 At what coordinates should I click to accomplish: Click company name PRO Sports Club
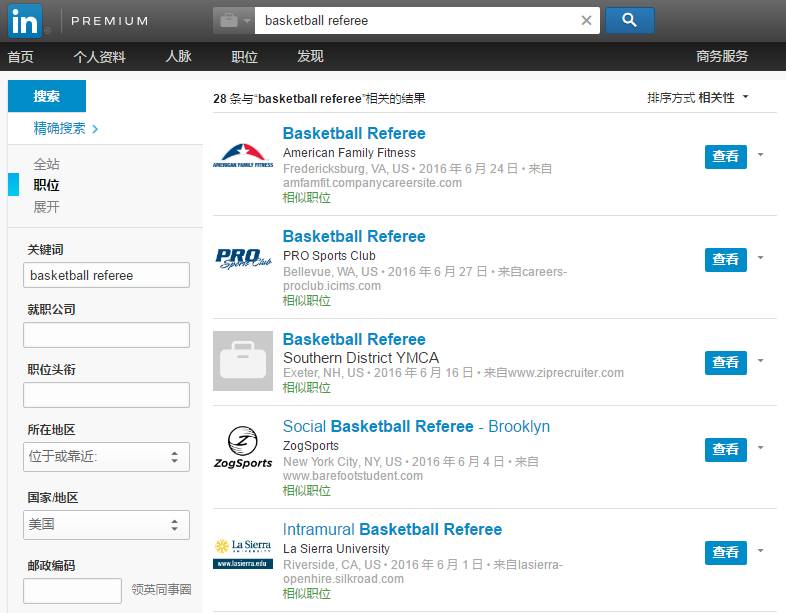(x=329, y=256)
